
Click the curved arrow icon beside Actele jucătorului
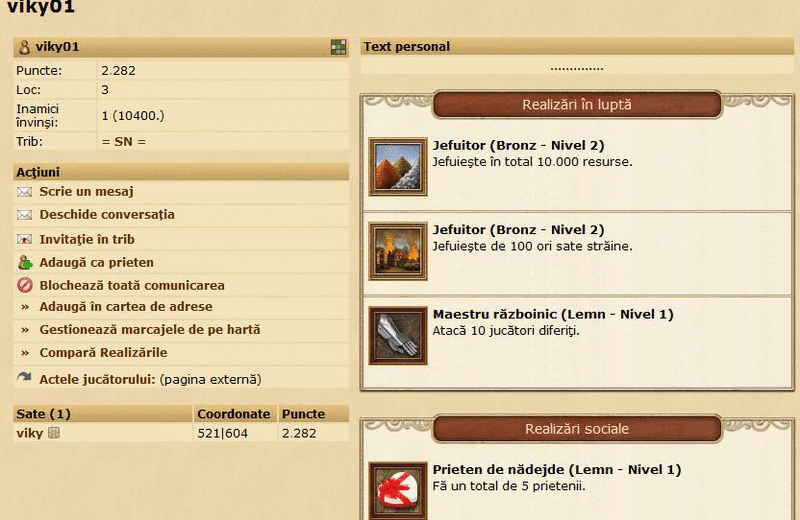pyautogui.click(x=24, y=378)
